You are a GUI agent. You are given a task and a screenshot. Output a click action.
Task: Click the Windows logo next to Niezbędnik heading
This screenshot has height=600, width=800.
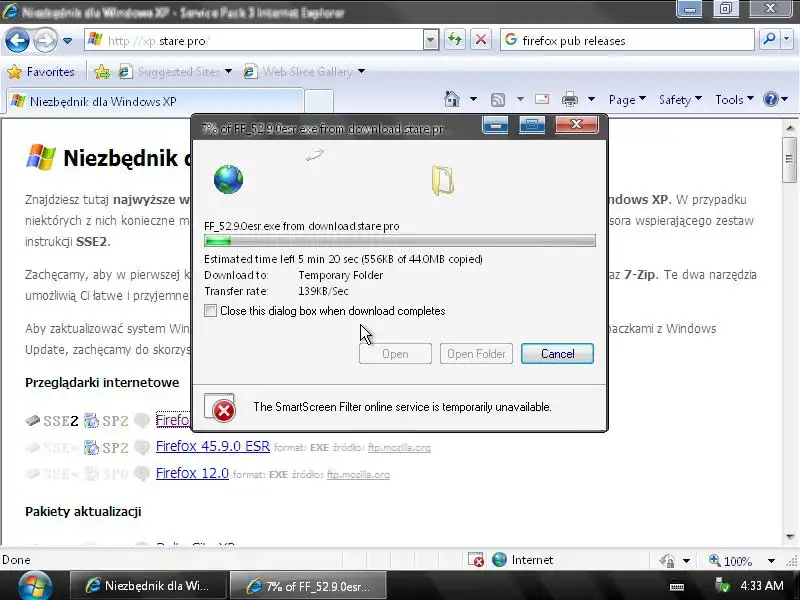40,157
